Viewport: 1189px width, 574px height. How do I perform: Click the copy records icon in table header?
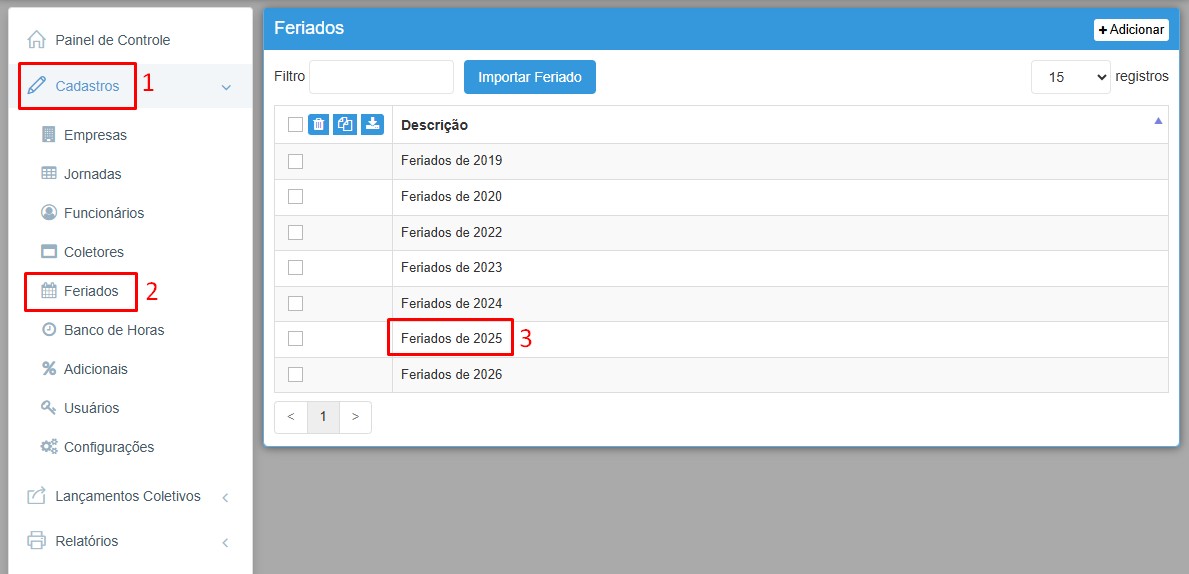(345, 125)
